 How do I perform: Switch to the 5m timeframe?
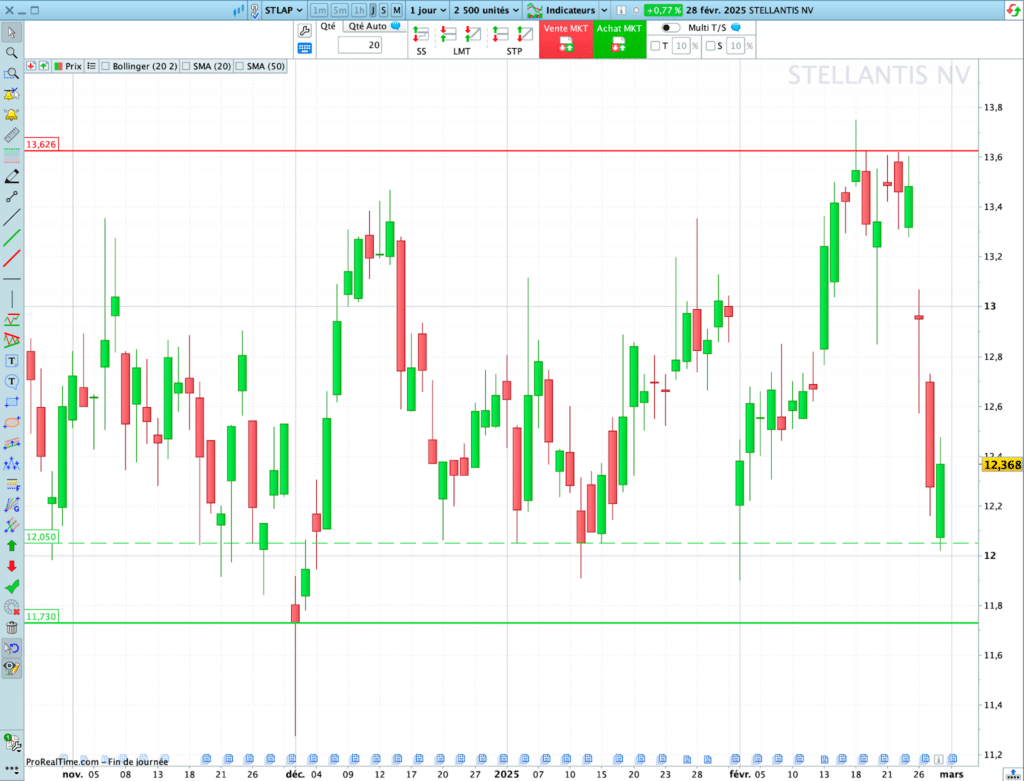[340, 10]
